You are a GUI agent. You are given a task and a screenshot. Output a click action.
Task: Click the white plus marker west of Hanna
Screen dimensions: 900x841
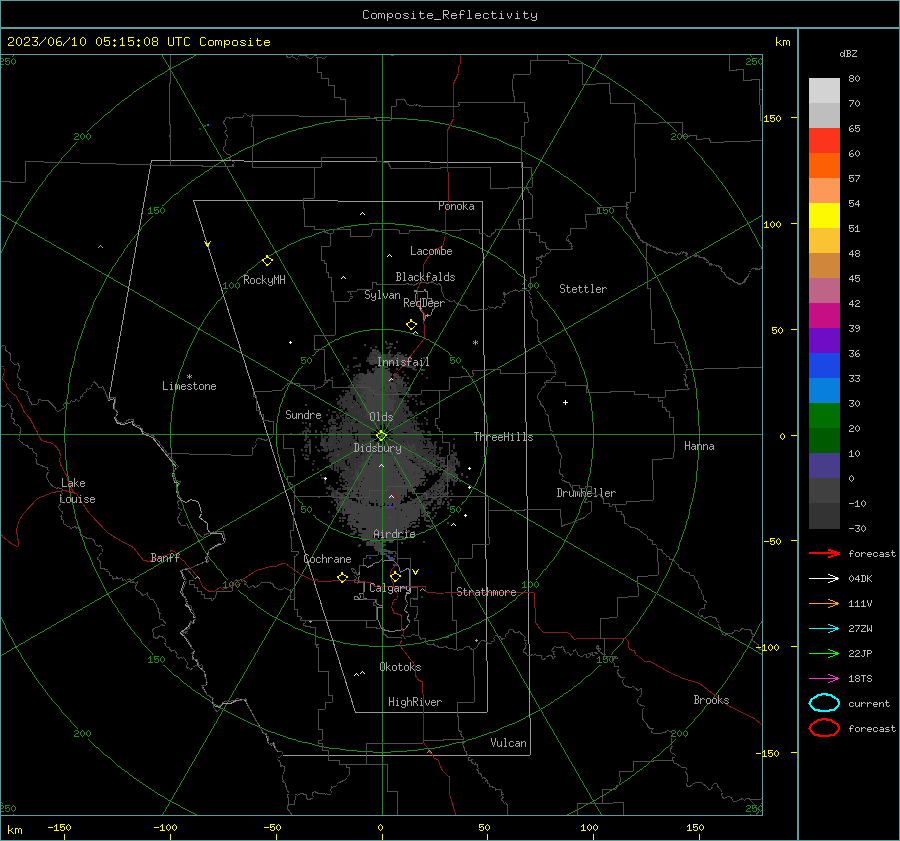pyautogui.click(x=565, y=402)
